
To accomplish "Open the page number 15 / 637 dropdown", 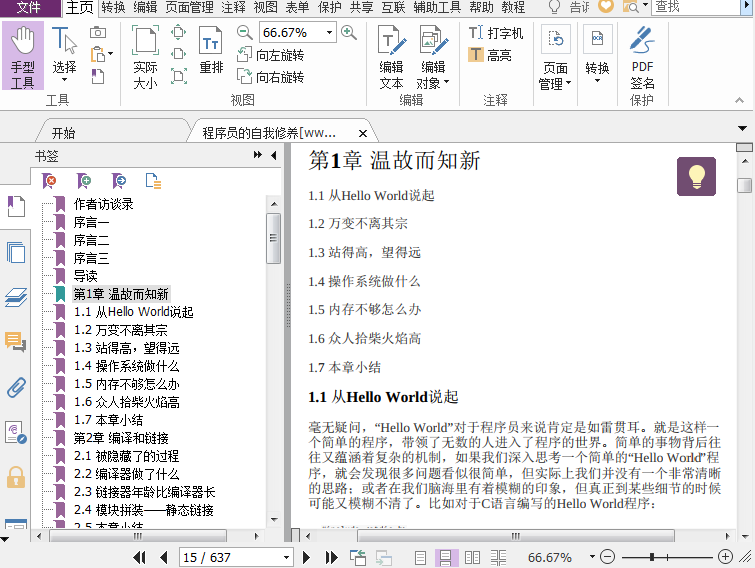I will click(x=286, y=557).
